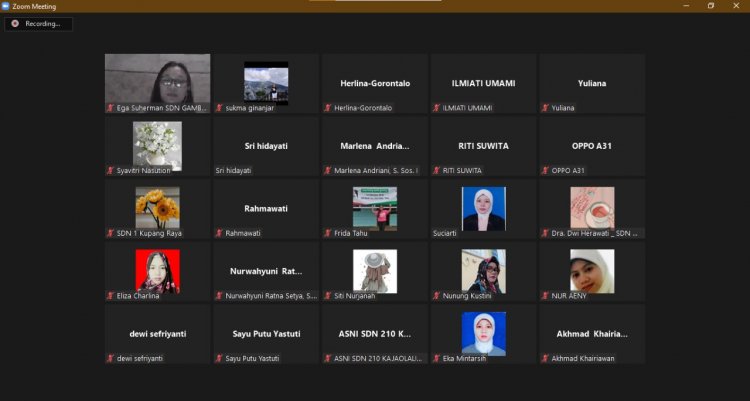This screenshot has width=750, height=401.
Task: Click muted mic icon beside ILMIATI UMAMI label
Action: pyautogui.click(x=436, y=108)
